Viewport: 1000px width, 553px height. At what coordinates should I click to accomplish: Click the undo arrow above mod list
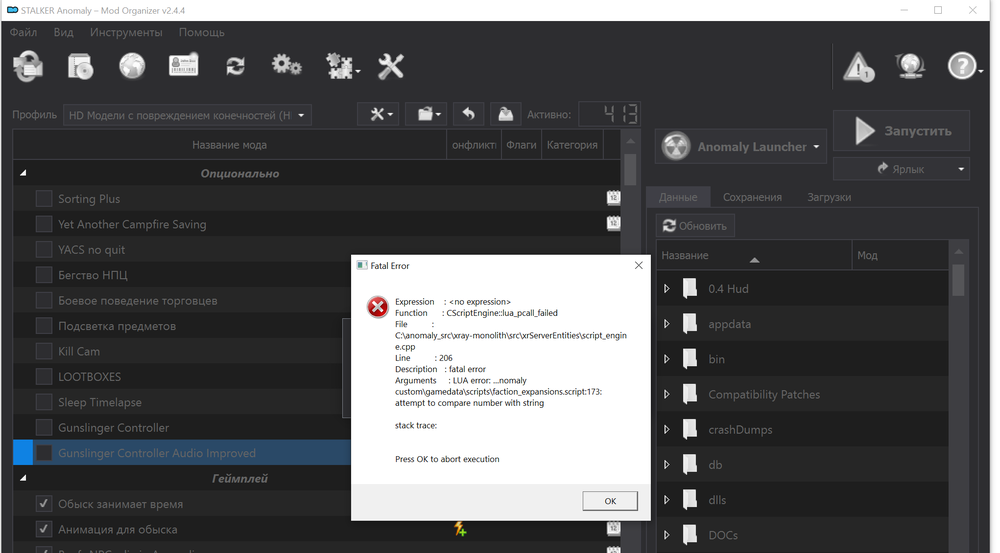pyautogui.click(x=468, y=114)
